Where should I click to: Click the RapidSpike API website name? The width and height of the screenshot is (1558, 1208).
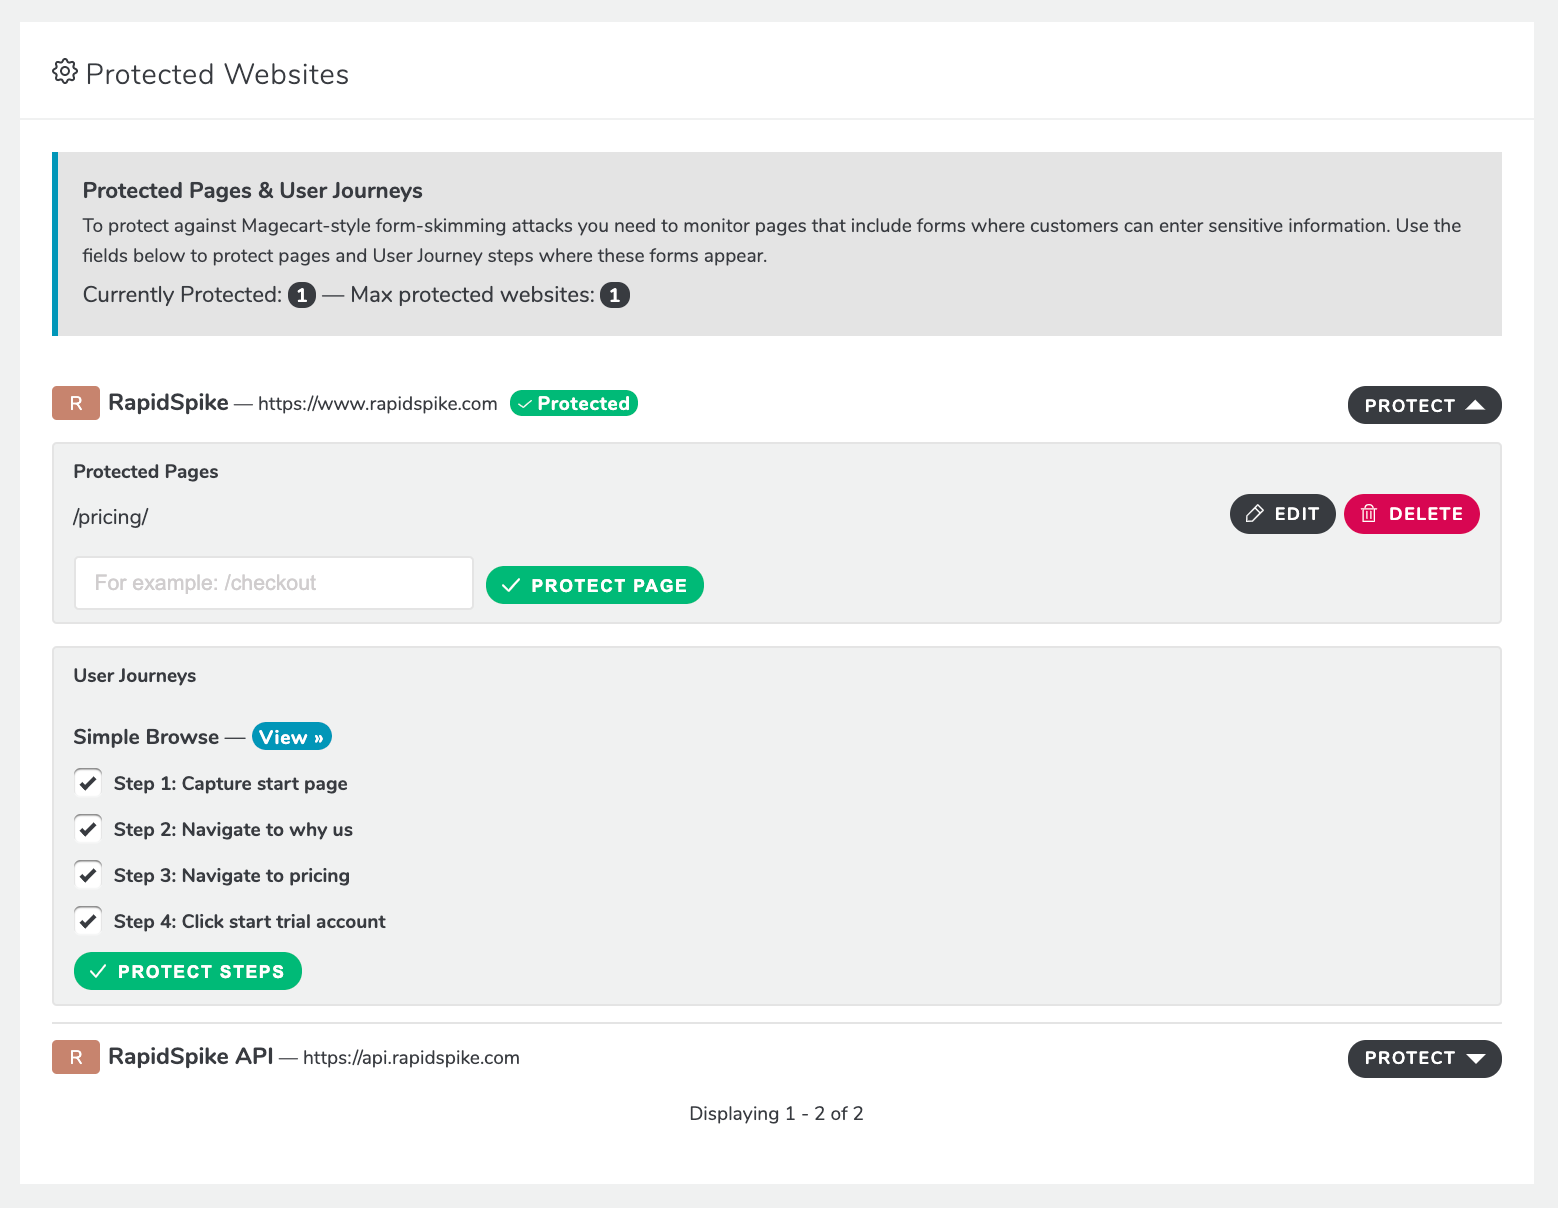click(x=190, y=1057)
